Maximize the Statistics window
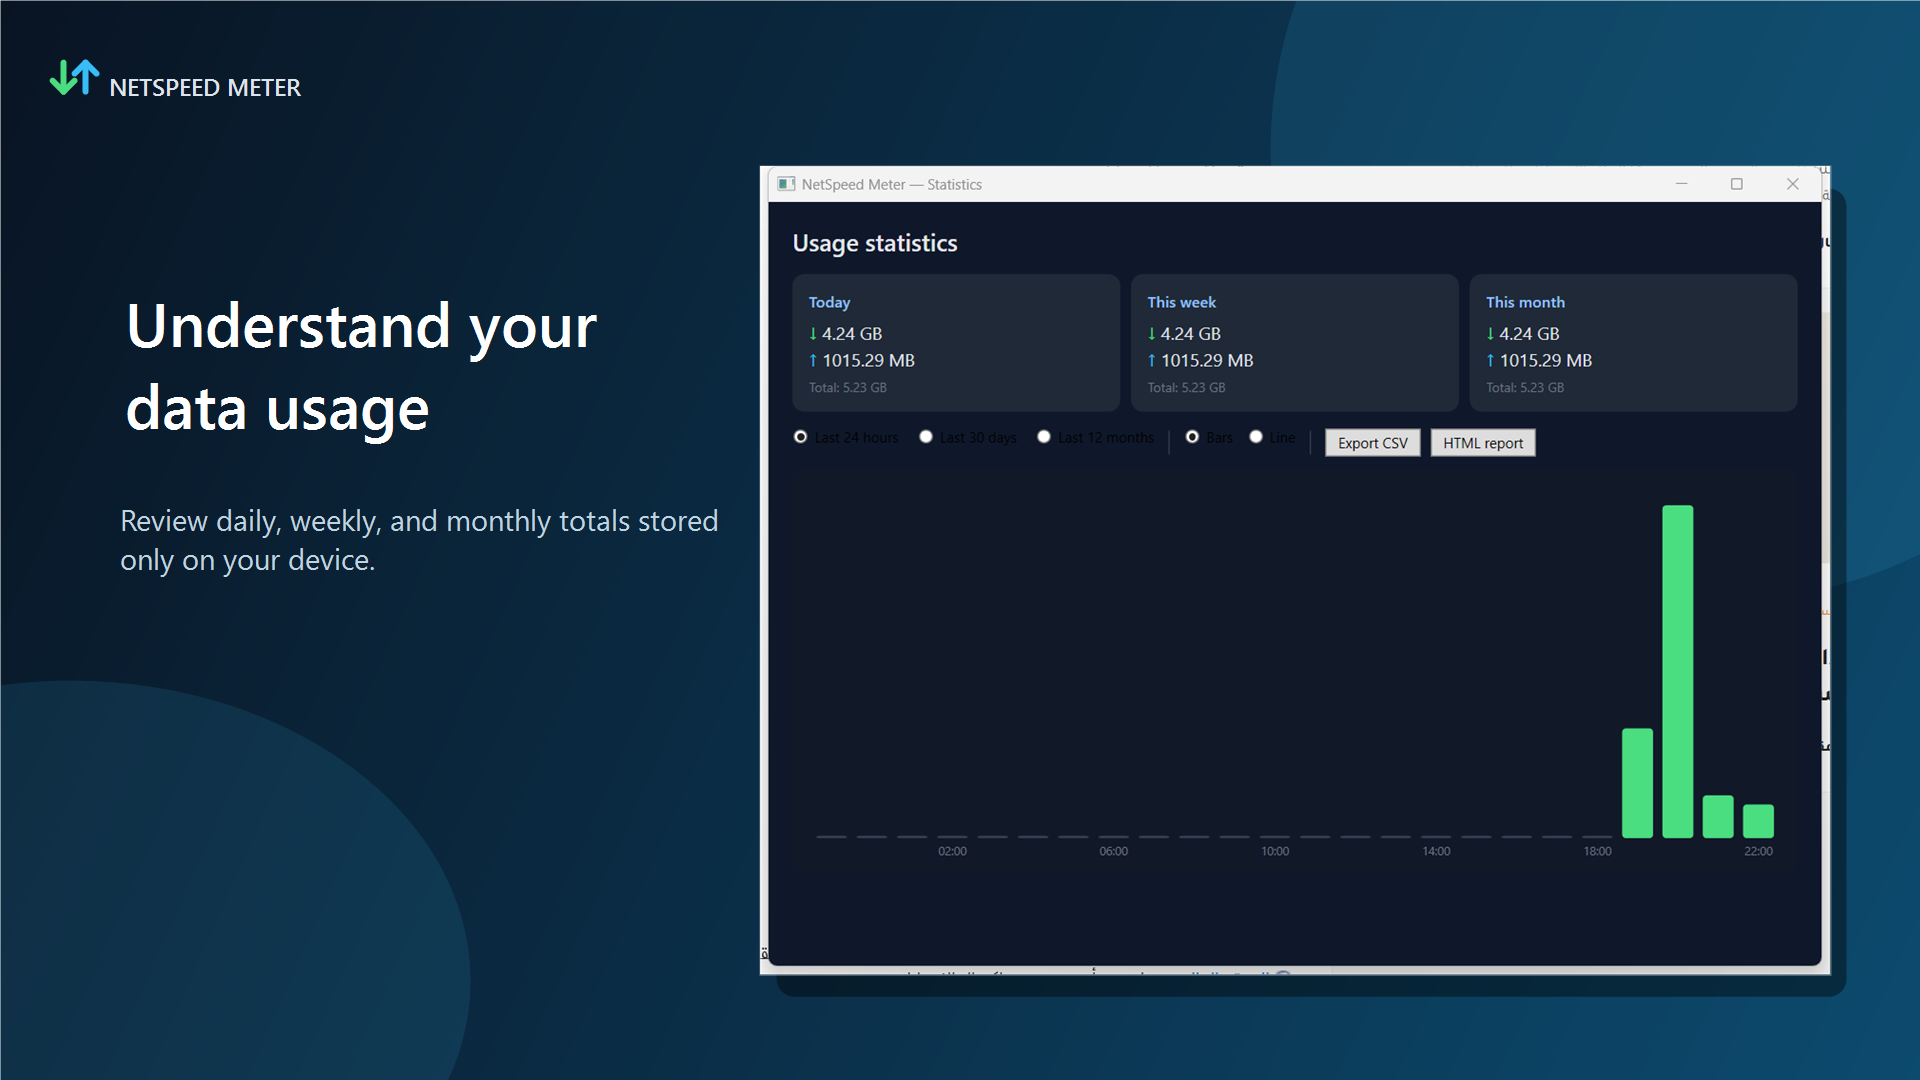Image resolution: width=1920 pixels, height=1080 pixels. [1737, 184]
